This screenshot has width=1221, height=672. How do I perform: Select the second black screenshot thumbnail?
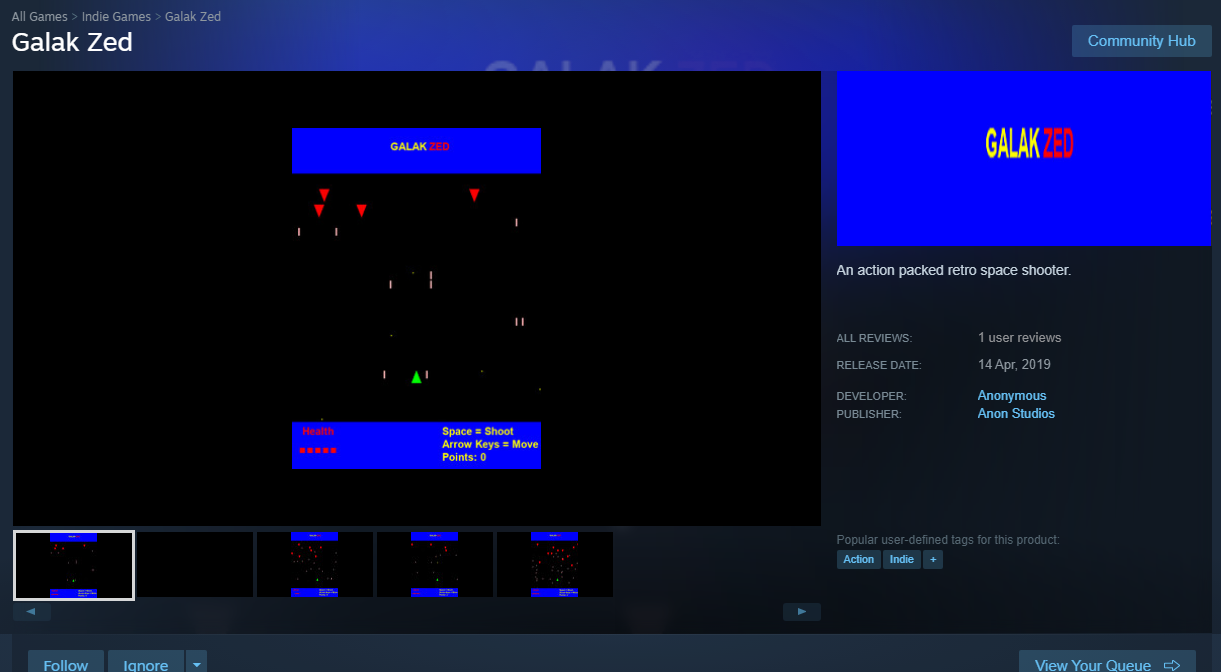pos(195,565)
